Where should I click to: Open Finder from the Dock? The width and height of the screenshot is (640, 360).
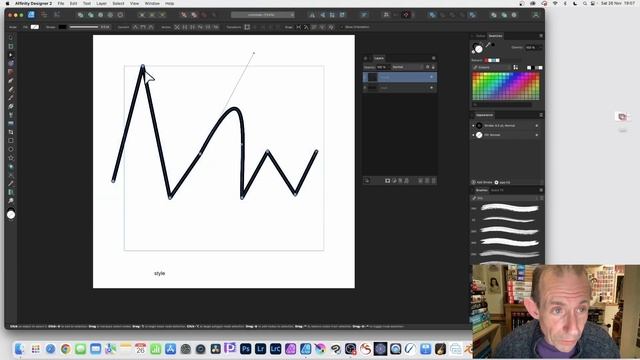[x=19, y=349]
